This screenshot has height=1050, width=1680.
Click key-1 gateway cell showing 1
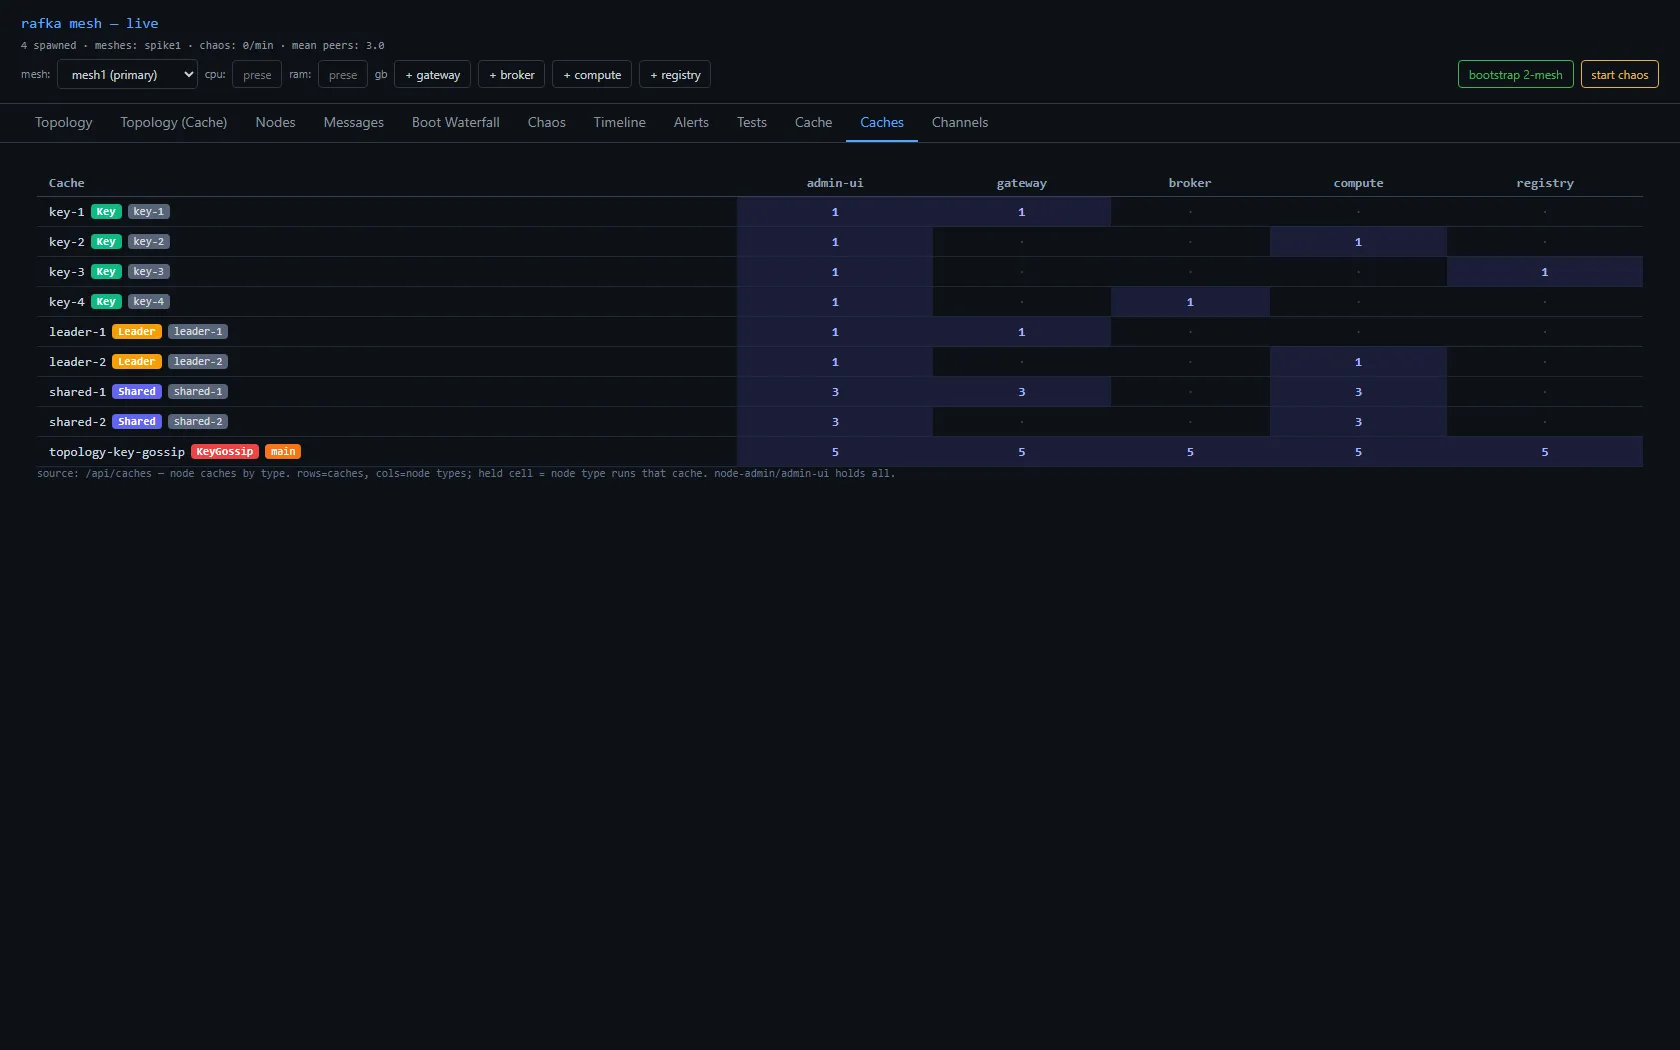(1022, 212)
